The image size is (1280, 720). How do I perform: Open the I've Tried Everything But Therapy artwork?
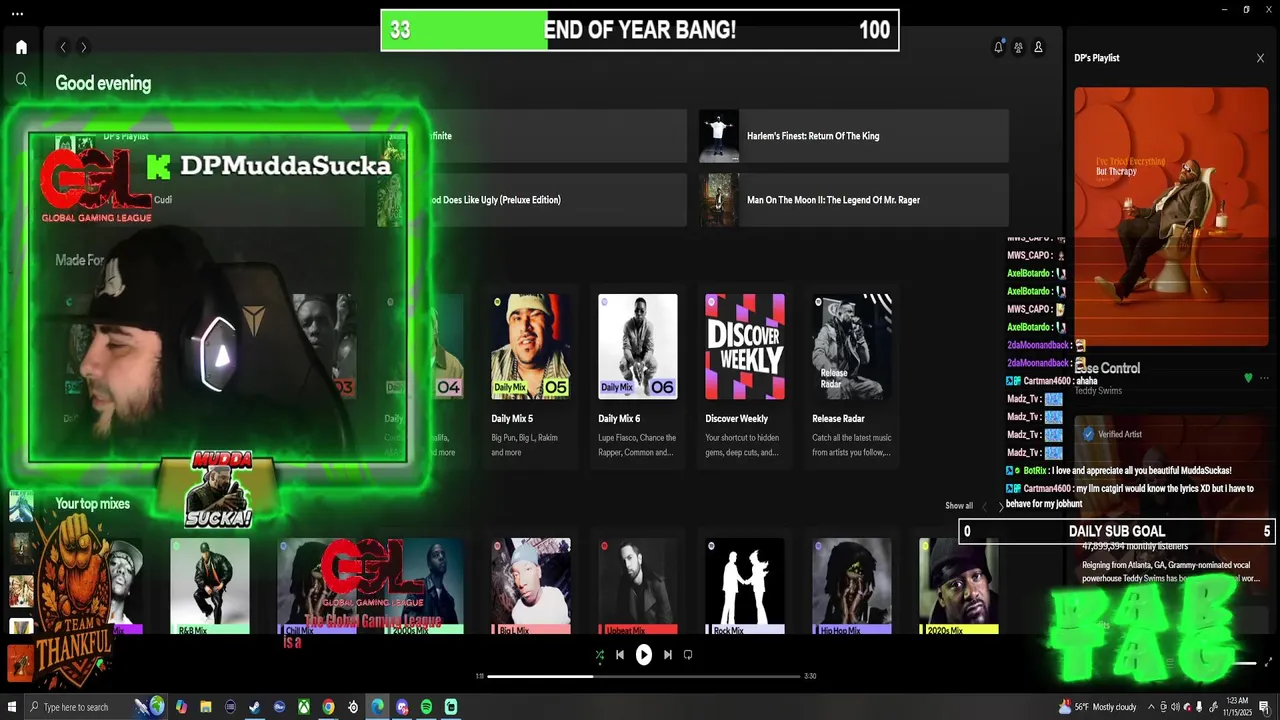tap(1171, 216)
